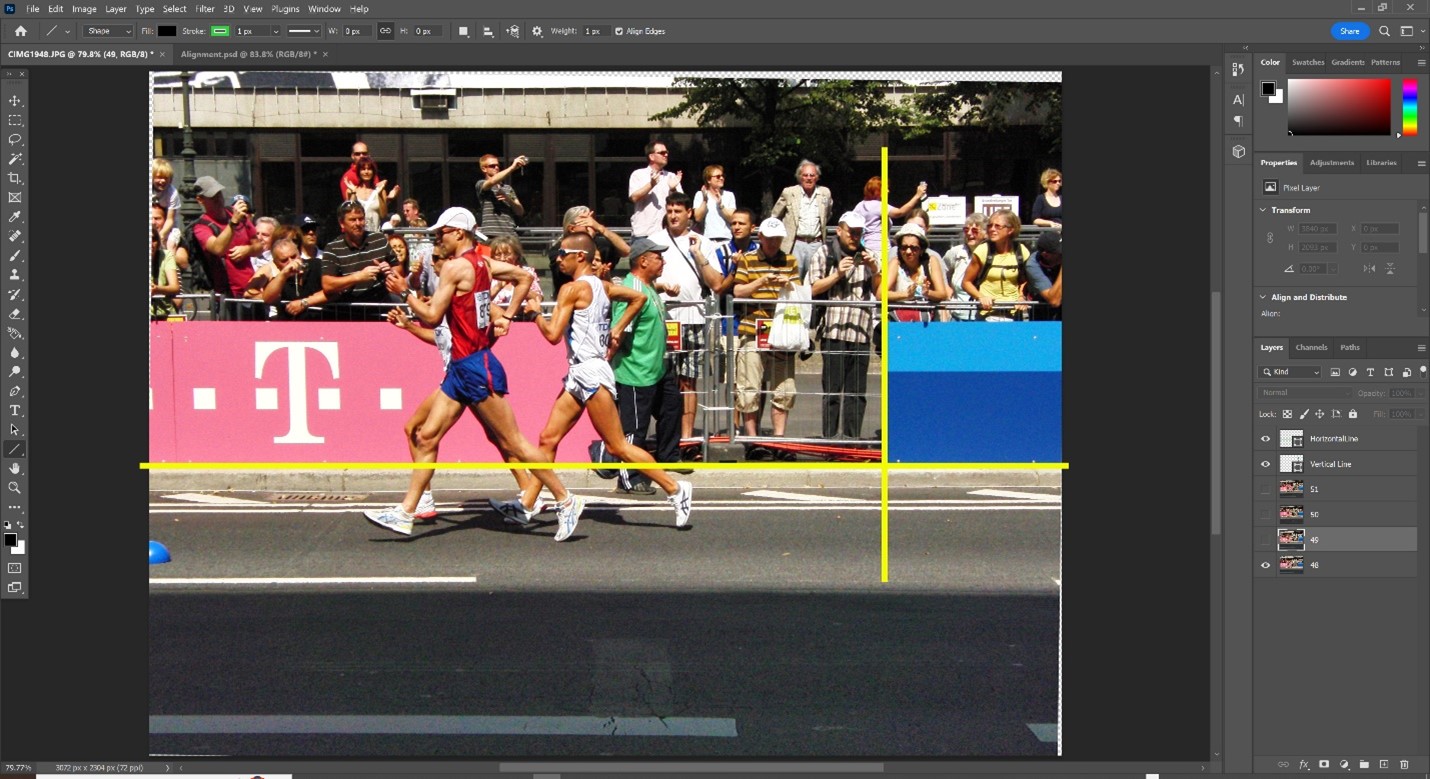
Task: Toggle Quick Mask mode icon
Action: [15, 568]
